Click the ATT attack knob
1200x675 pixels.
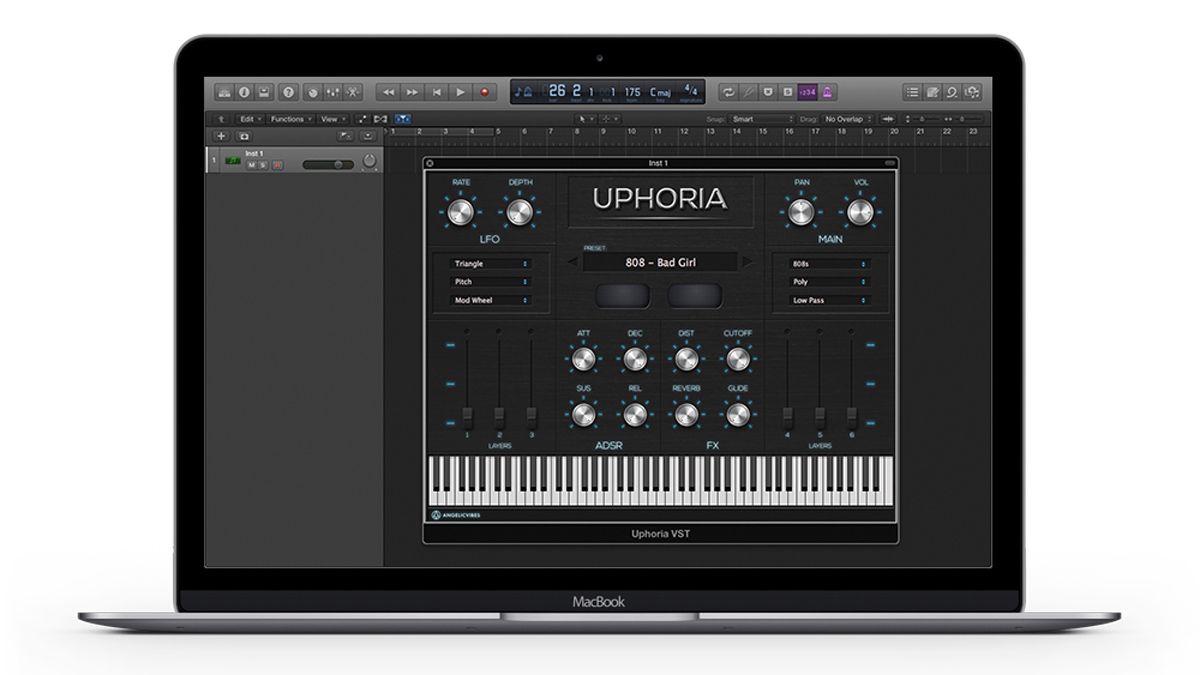pyautogui.click(x=582, y=359)
